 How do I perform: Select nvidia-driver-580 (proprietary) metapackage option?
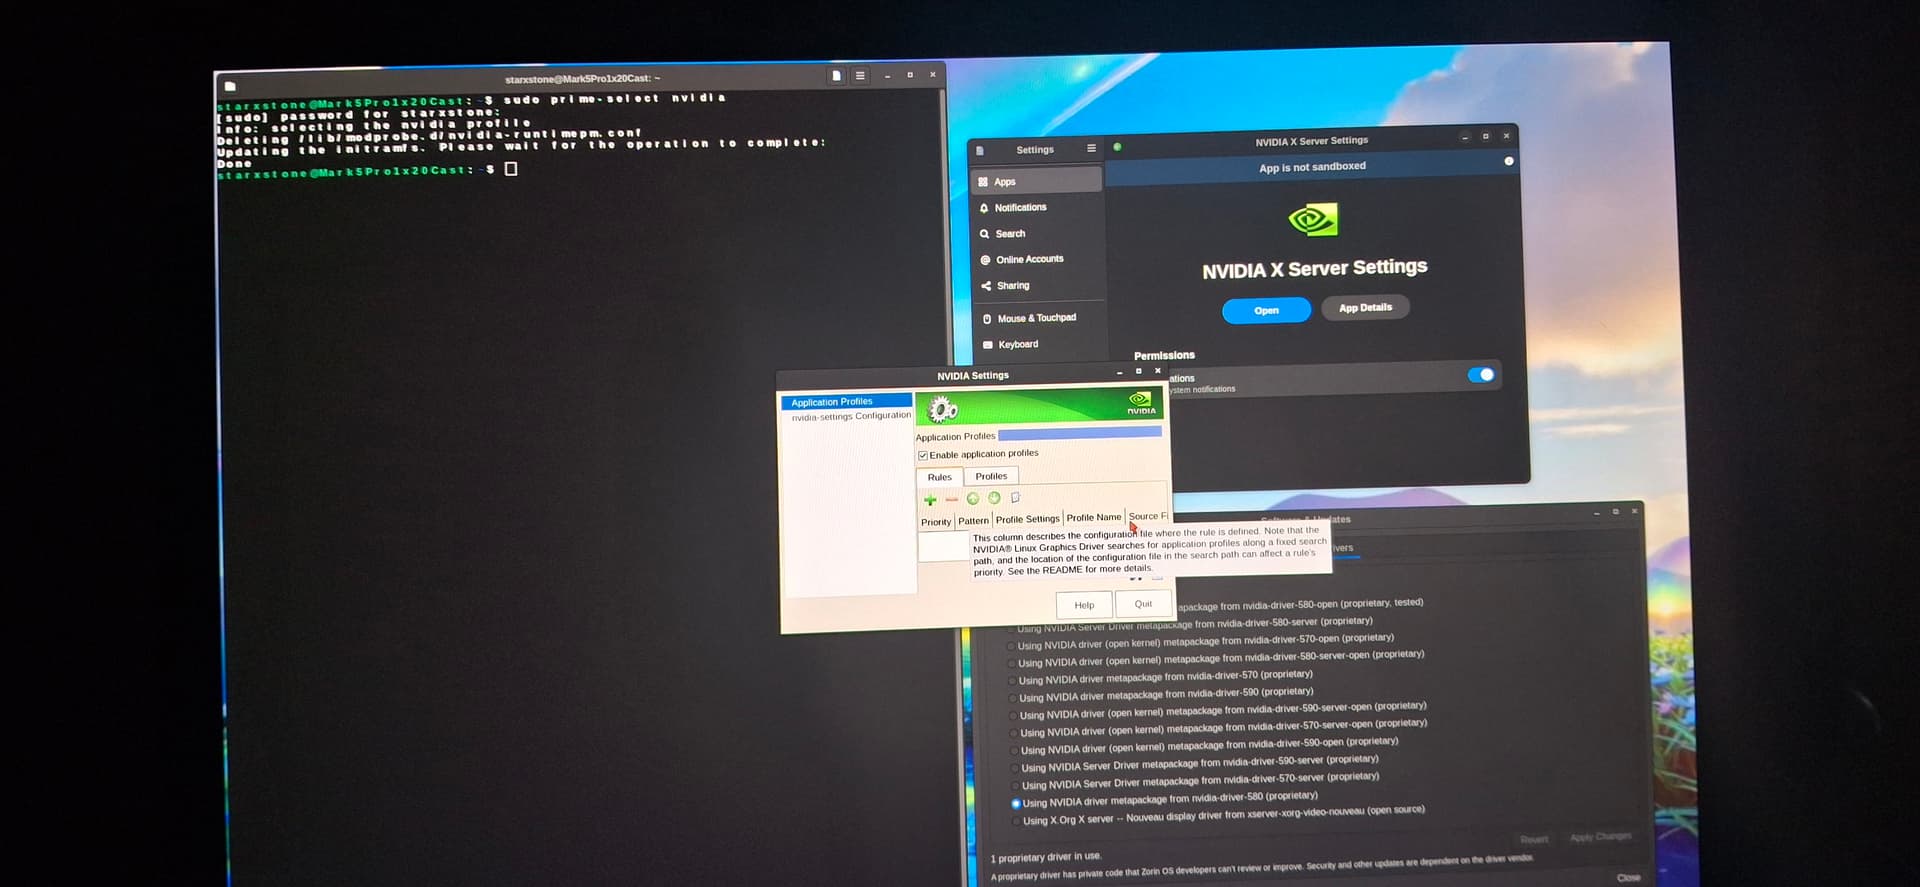click(x=1016, y=803)
